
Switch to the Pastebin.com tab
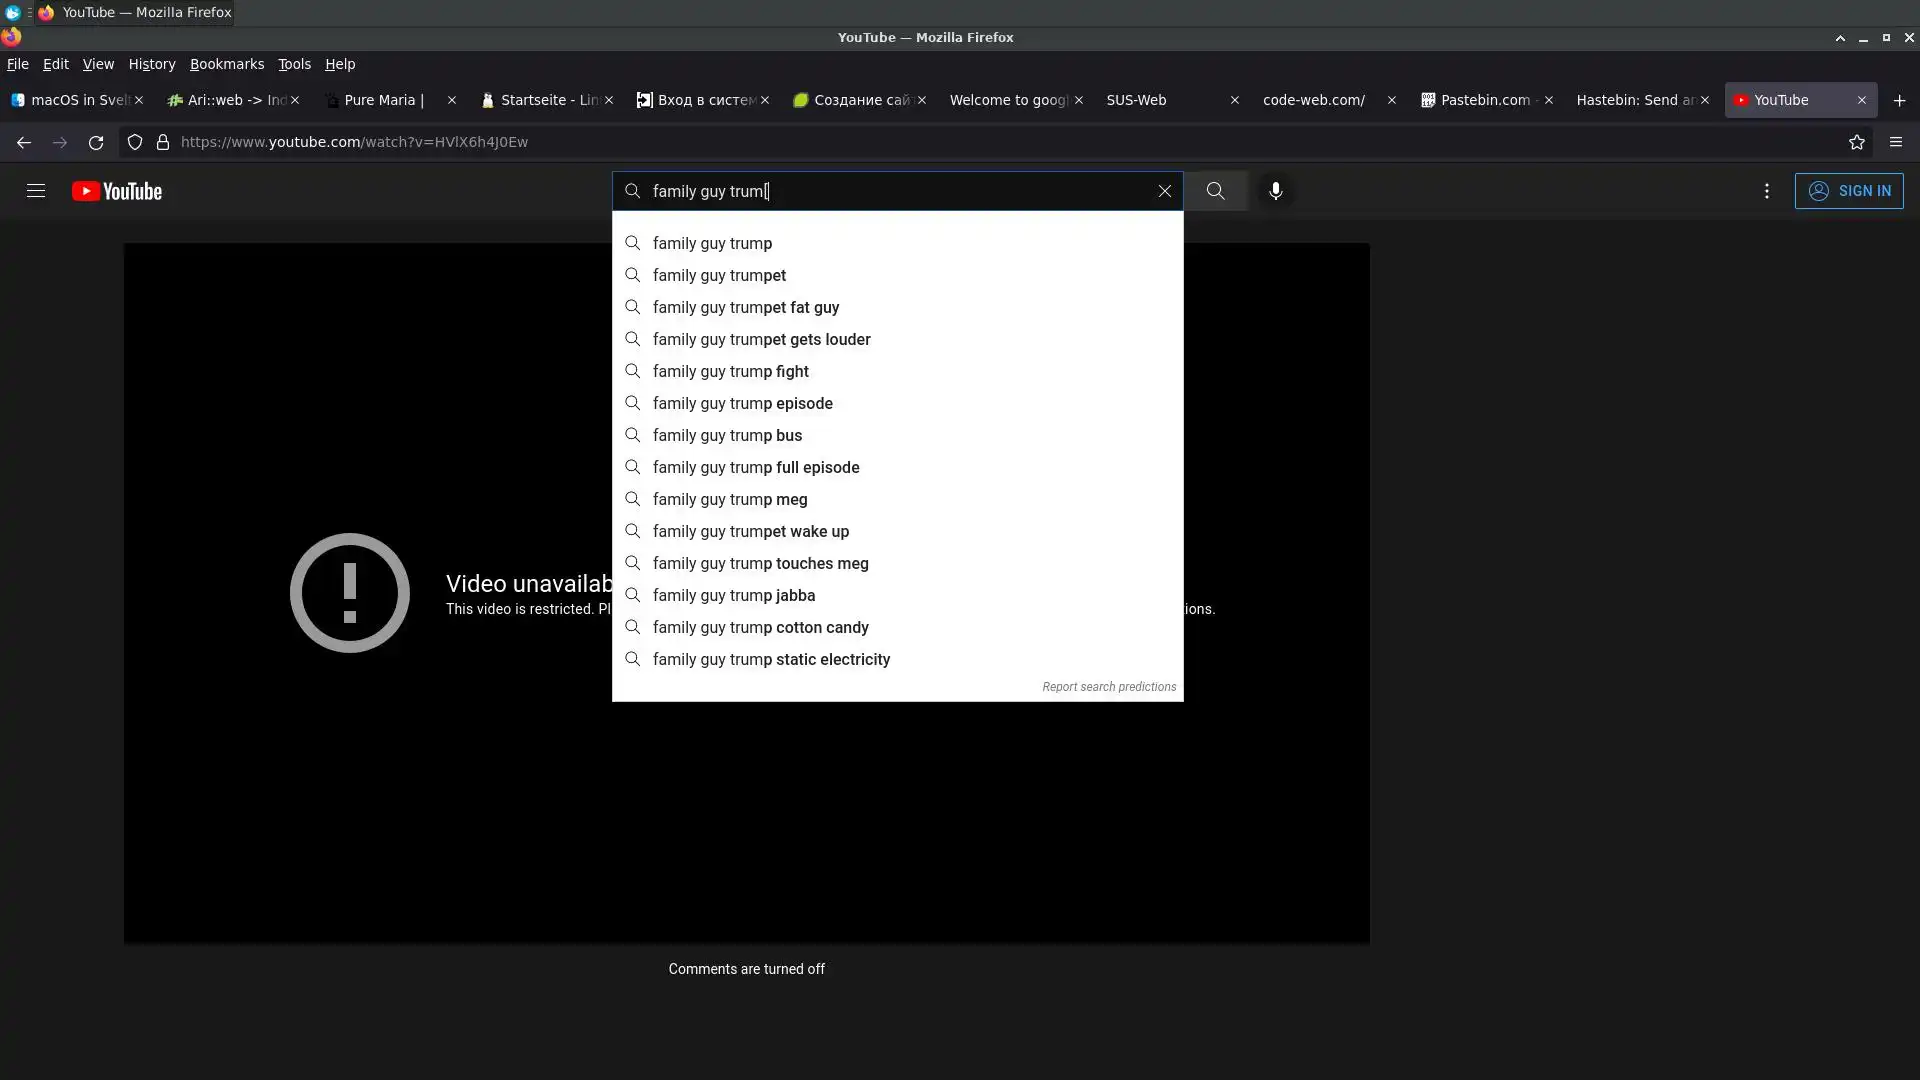click(1484, 100)
